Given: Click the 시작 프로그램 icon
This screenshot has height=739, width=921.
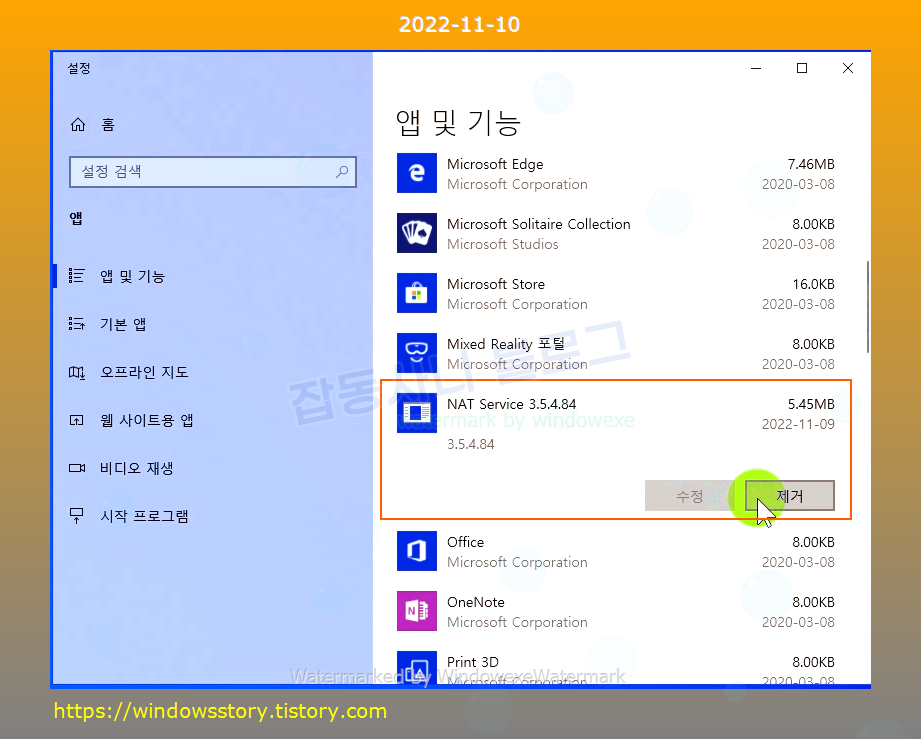Looking at the screenshot, I should 76,516.
